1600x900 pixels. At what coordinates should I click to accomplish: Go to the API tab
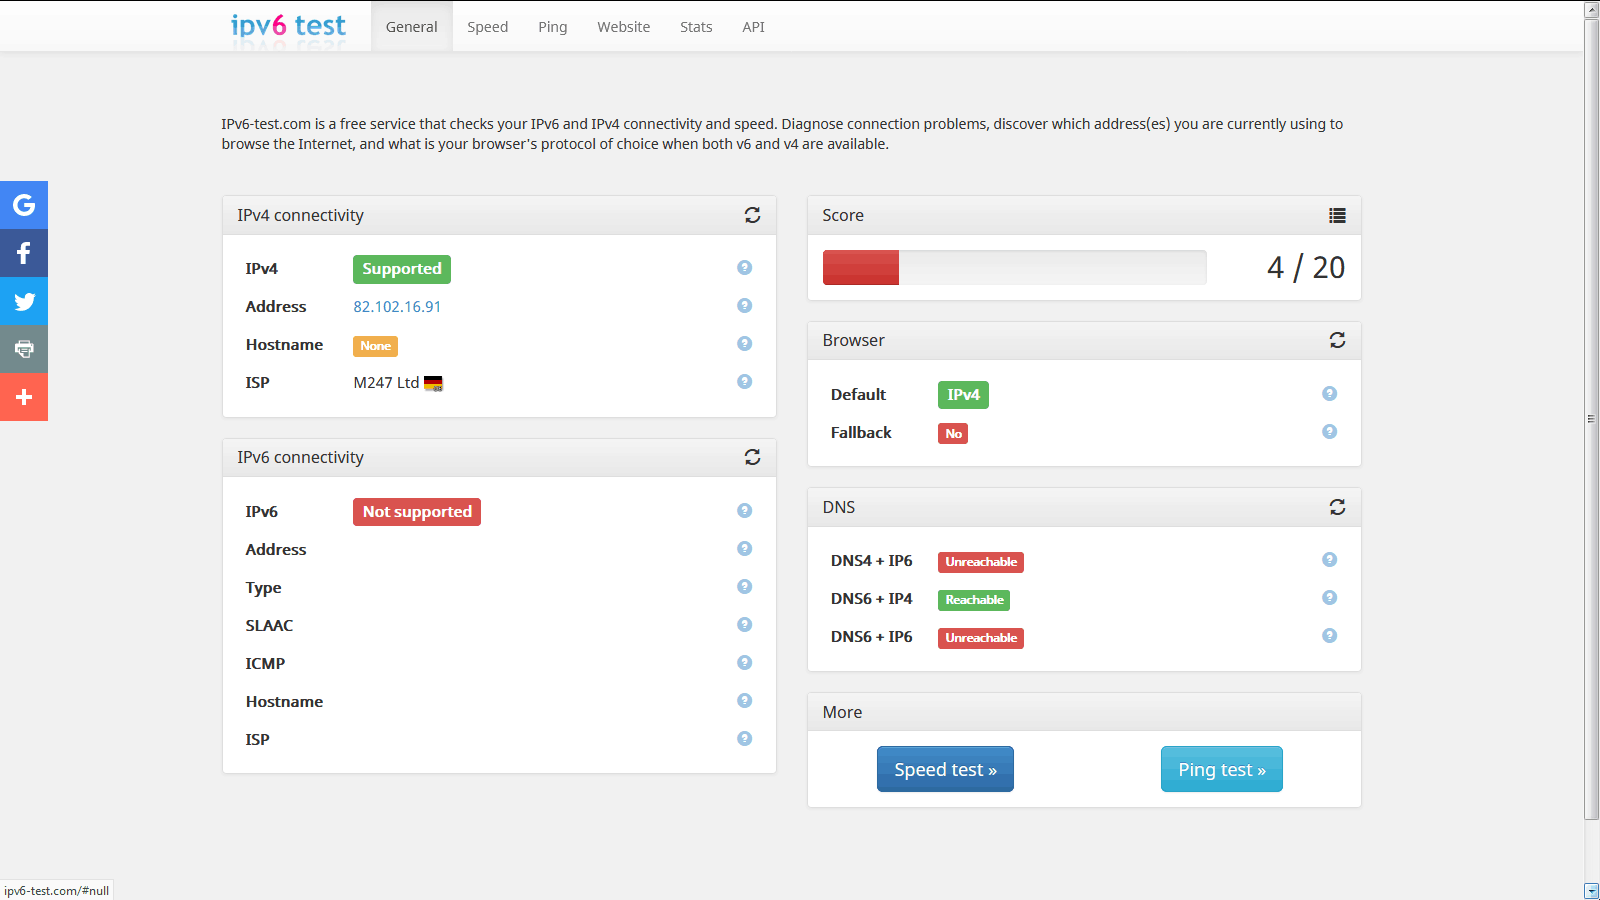[753, 27]
